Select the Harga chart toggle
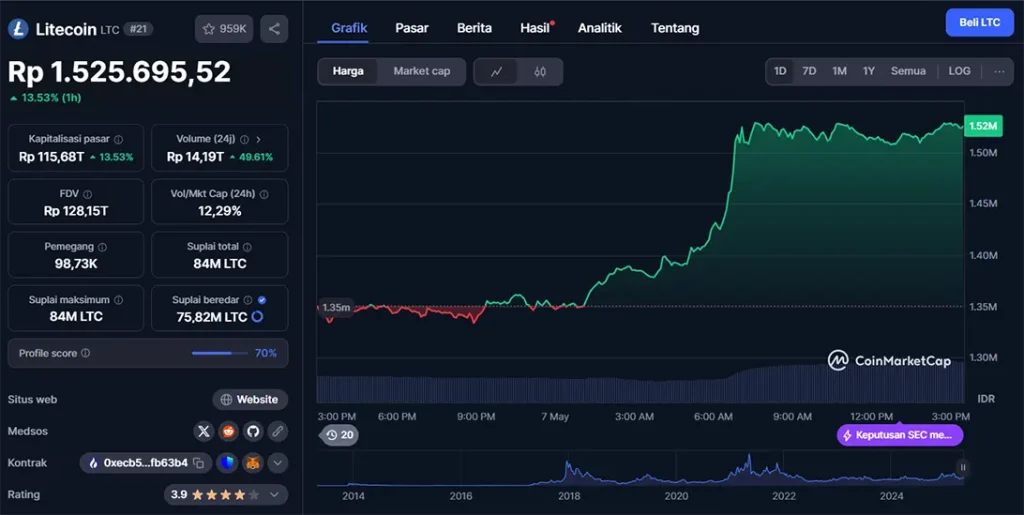This screenshot has height=515, width=1024. click(348, 71)
